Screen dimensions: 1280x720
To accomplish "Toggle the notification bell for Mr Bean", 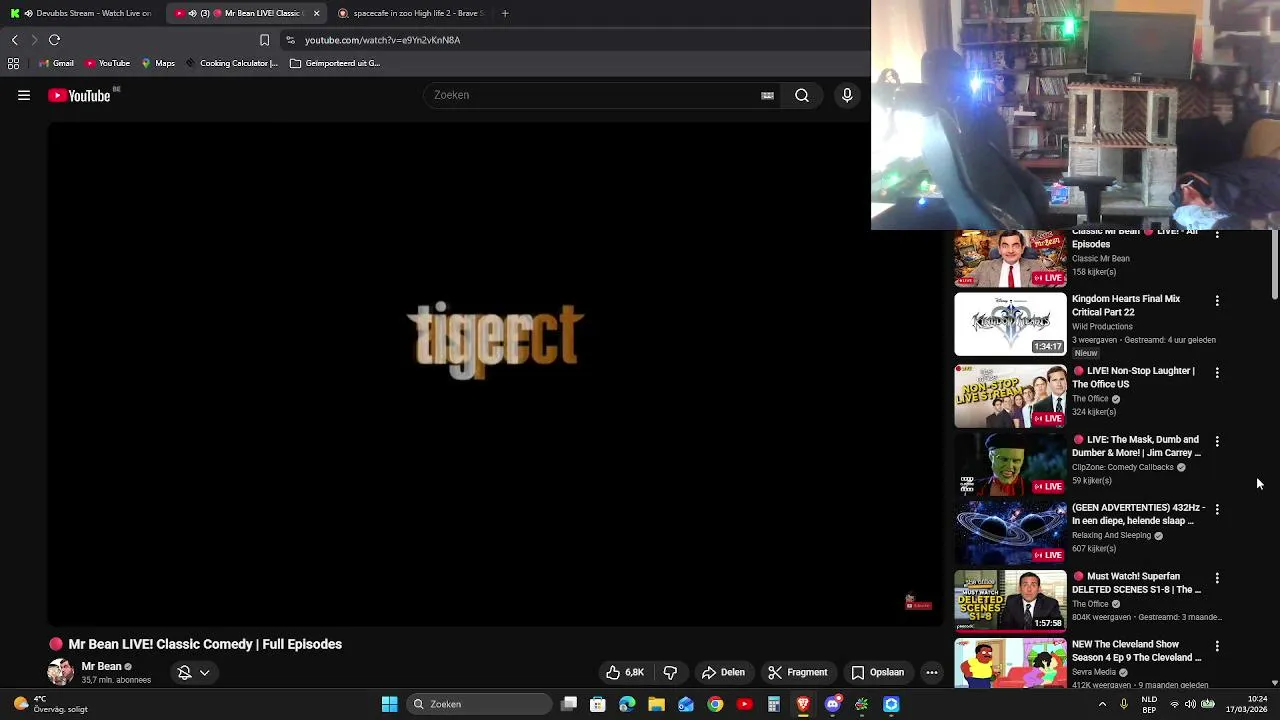I will click(x=184, y=673).
